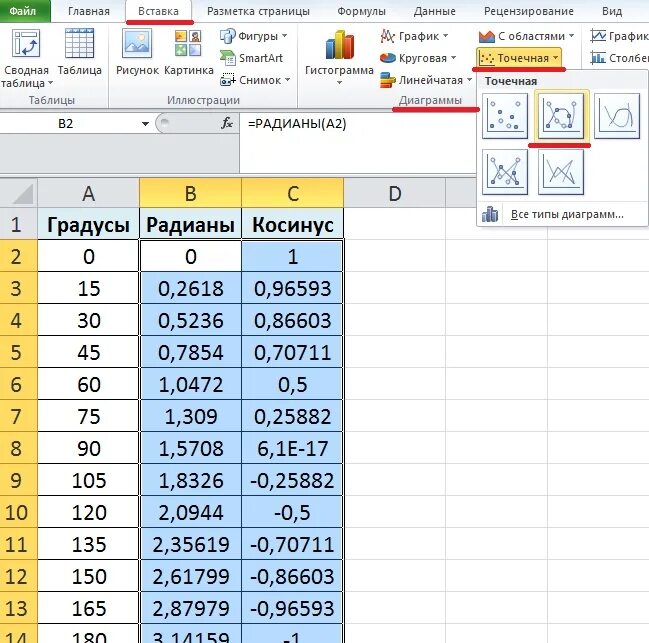Click cell containing -0,96593
Image resolution: width=649 pixels, height=643 pixels.
pyautogui.click(x=293, y=608)
